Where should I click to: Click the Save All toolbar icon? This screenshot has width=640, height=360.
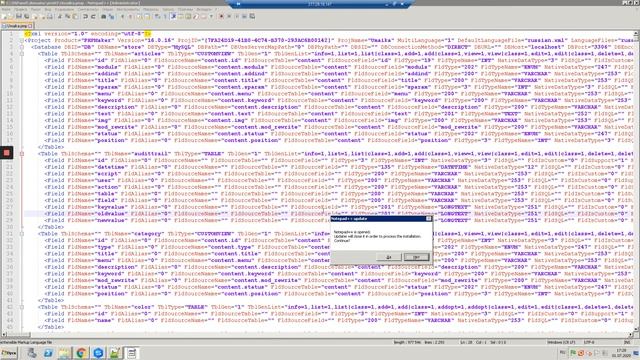coord(26,16)
